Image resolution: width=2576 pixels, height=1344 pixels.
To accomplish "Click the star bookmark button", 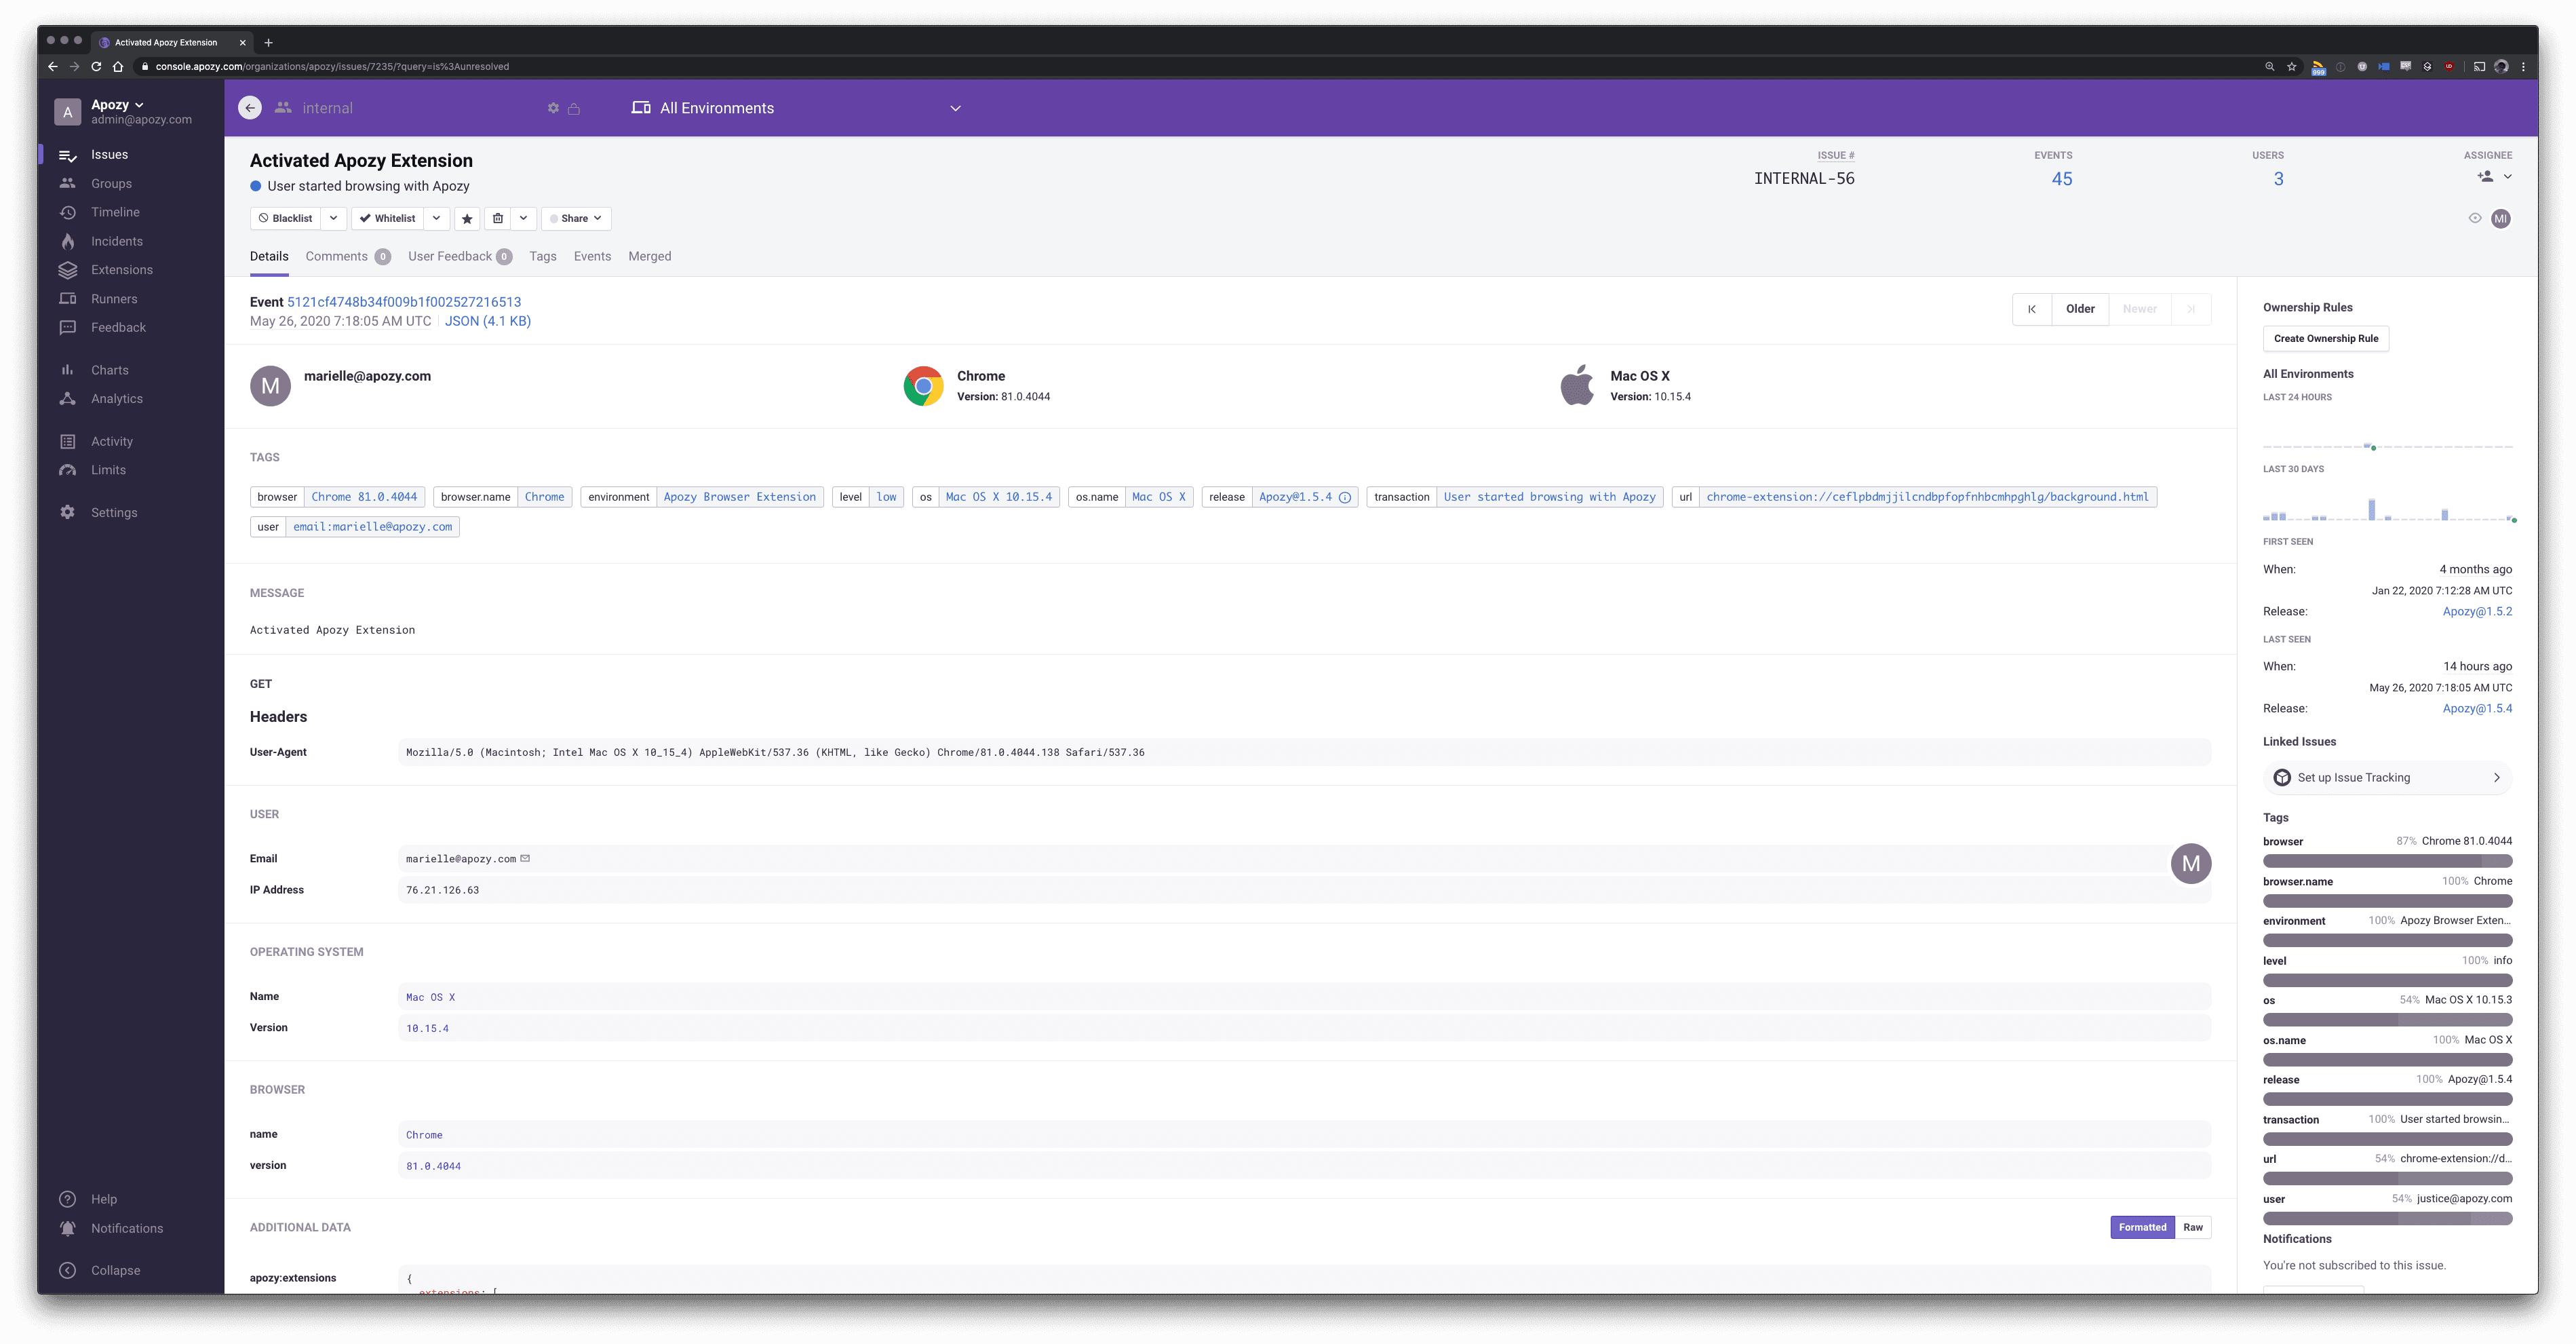I will click(467, 218).
